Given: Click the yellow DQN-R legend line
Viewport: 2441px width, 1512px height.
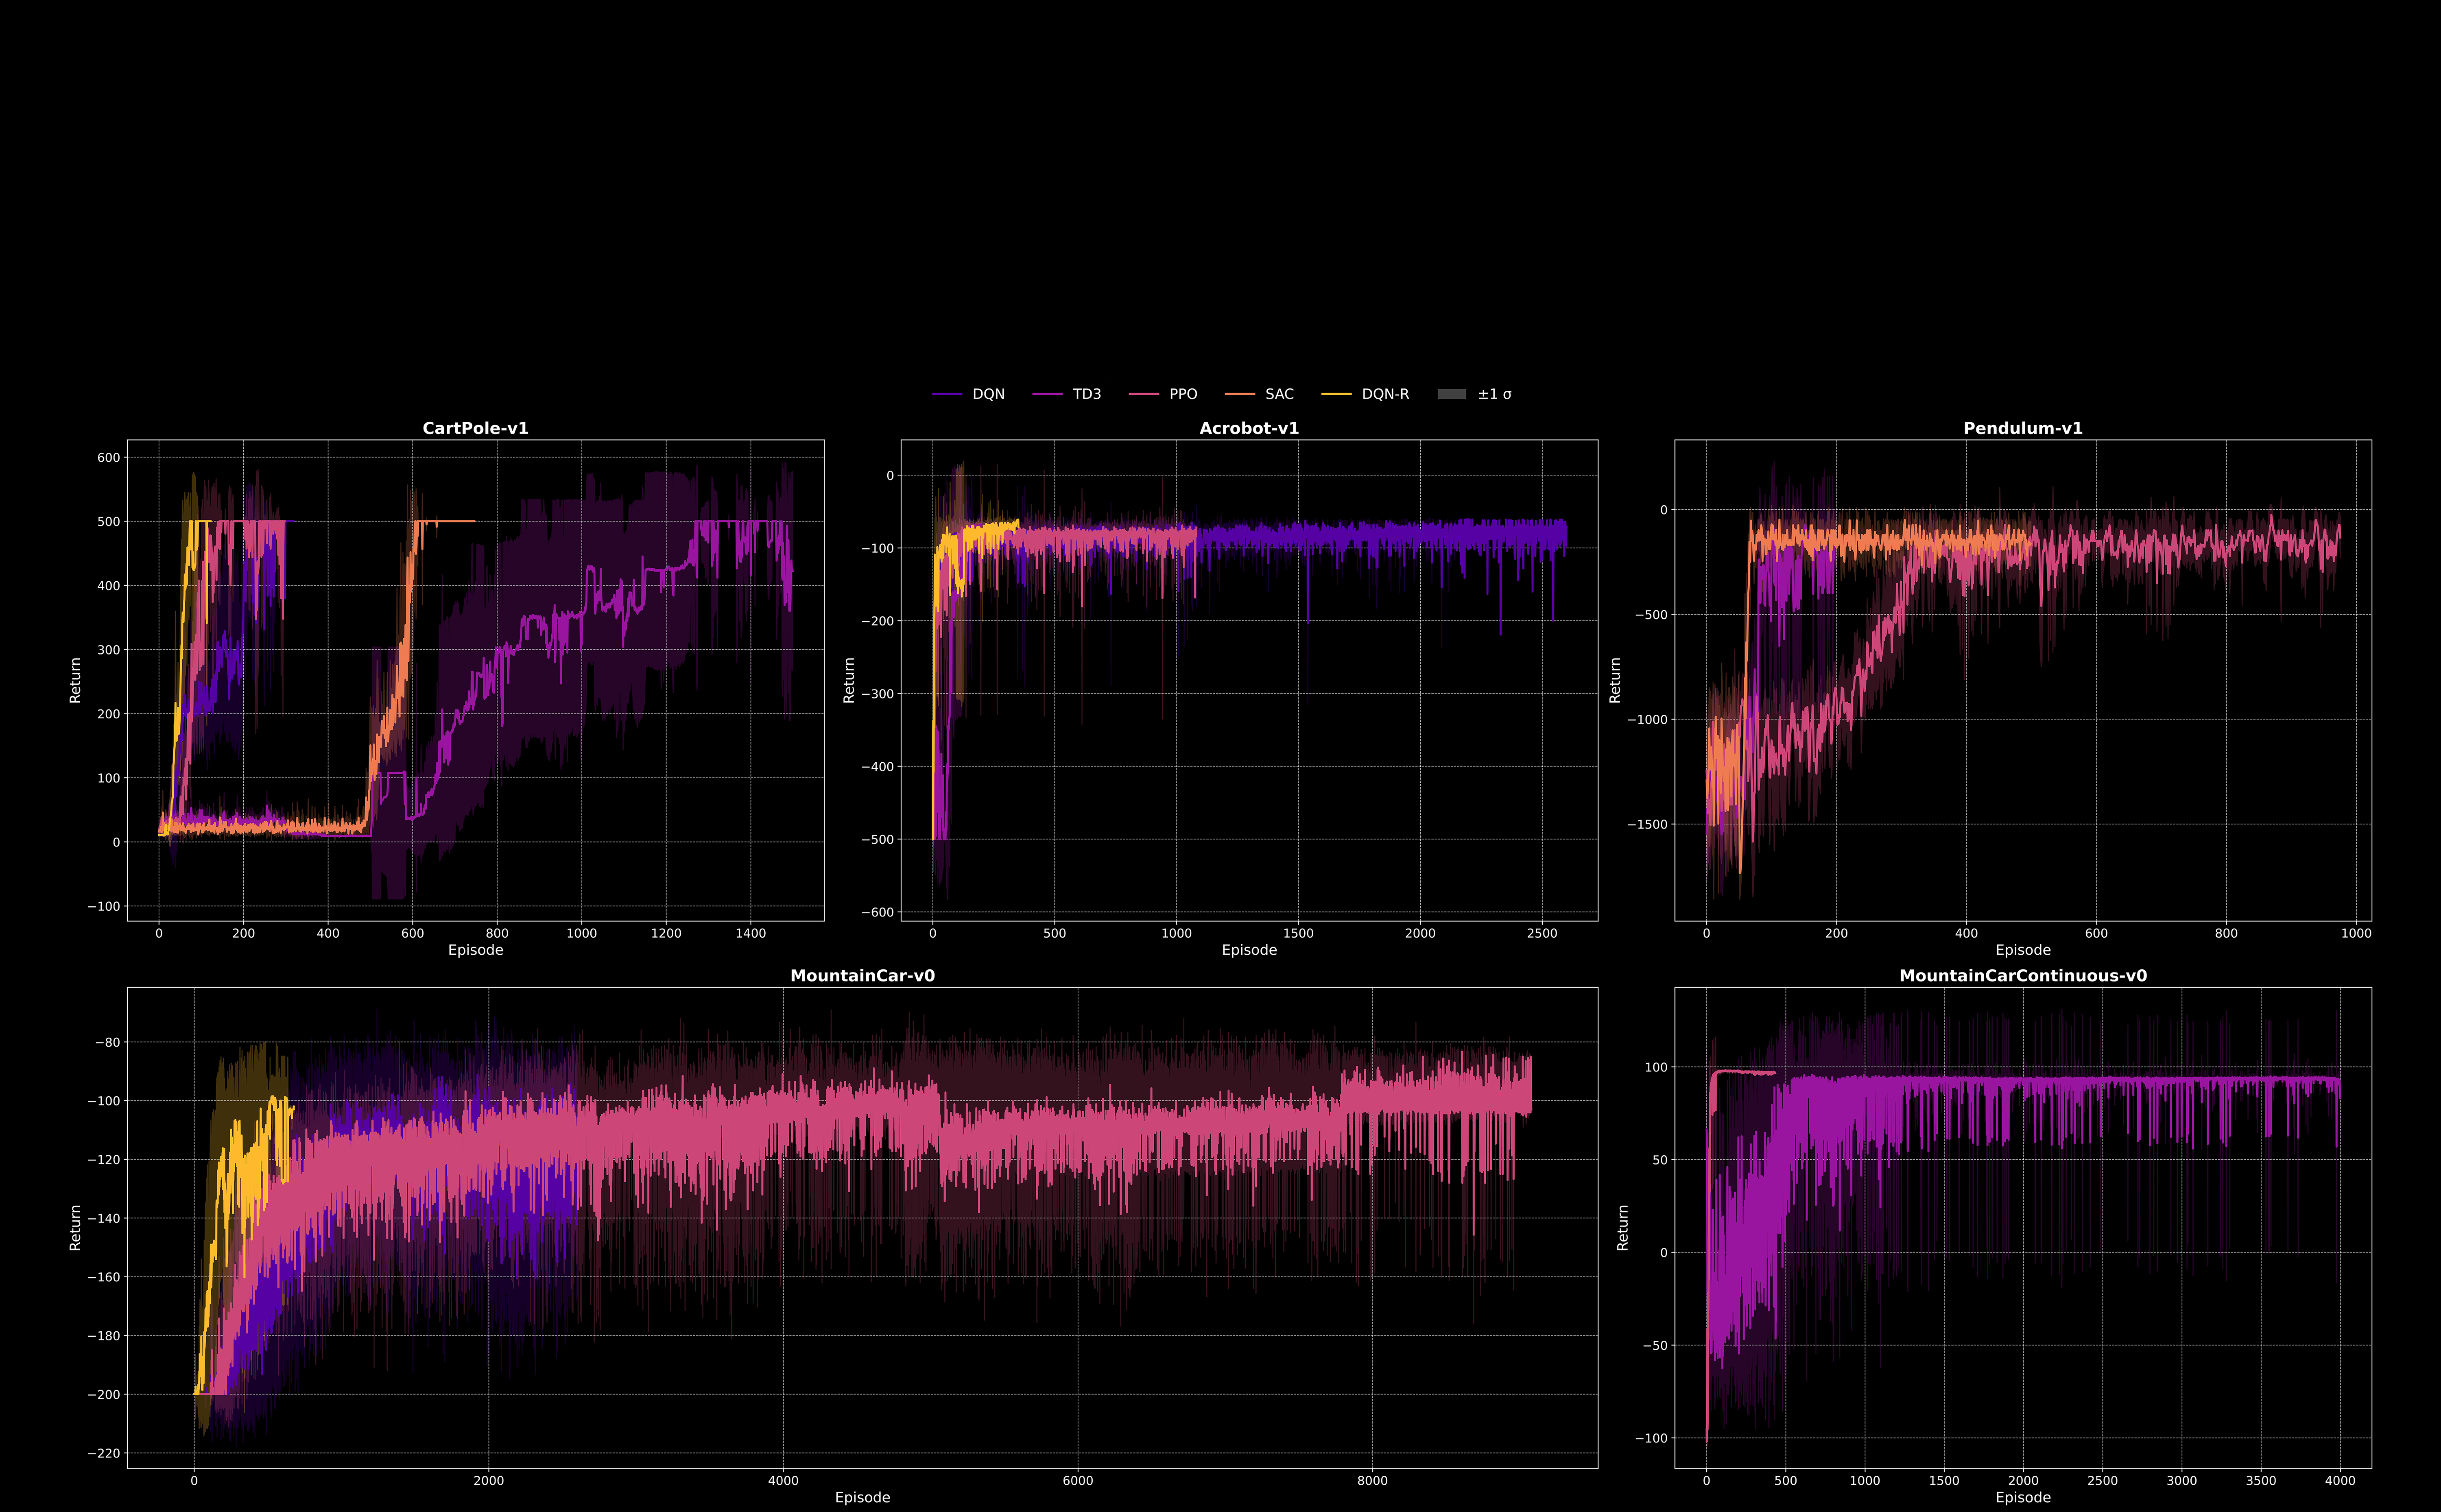Looking at the screenshot, I should [1336, 394].
